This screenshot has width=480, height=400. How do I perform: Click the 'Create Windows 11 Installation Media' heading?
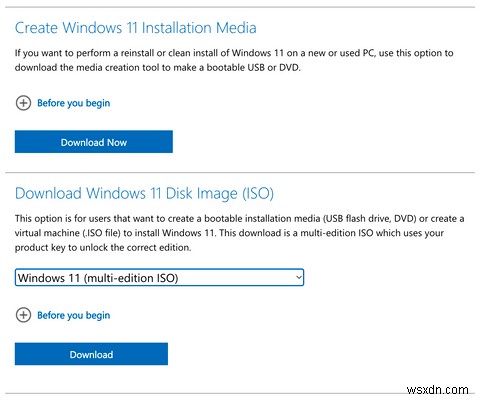click(136, 28)
